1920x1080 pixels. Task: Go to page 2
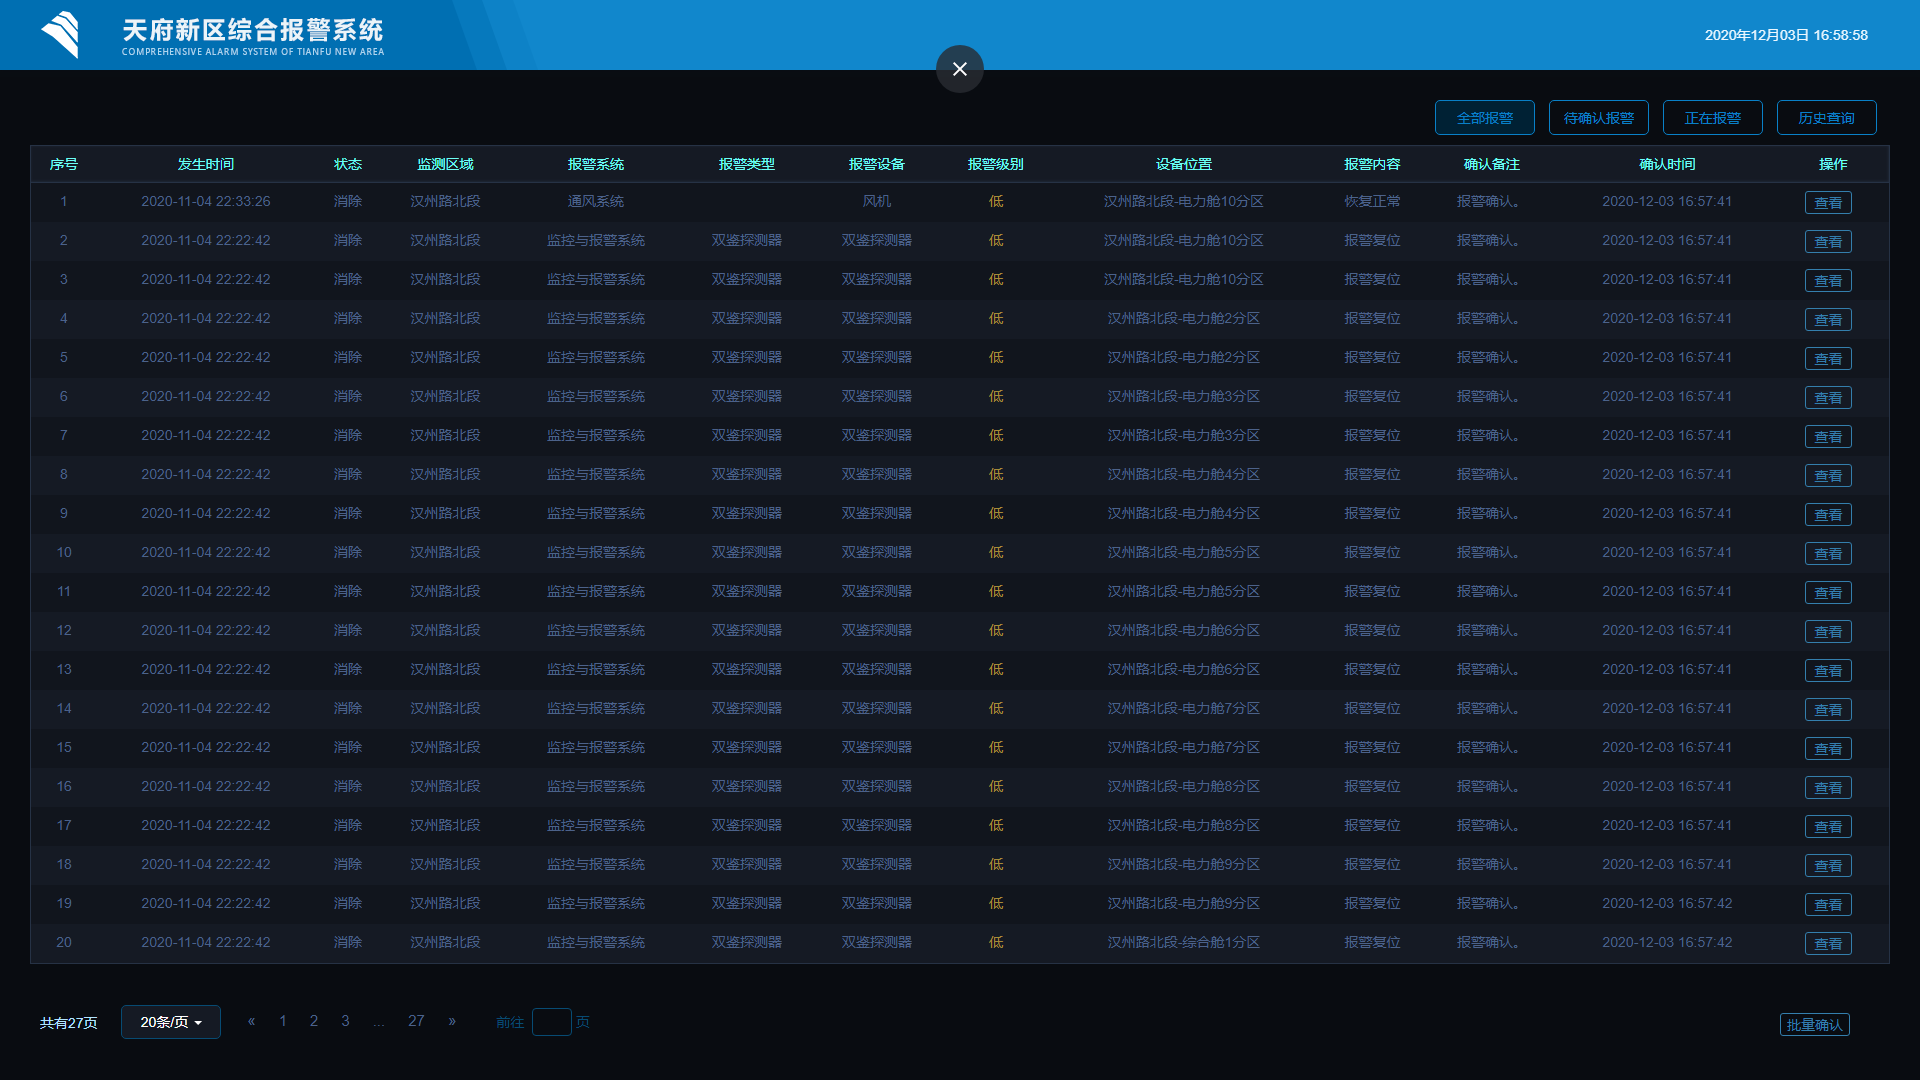coord(314,1021)
